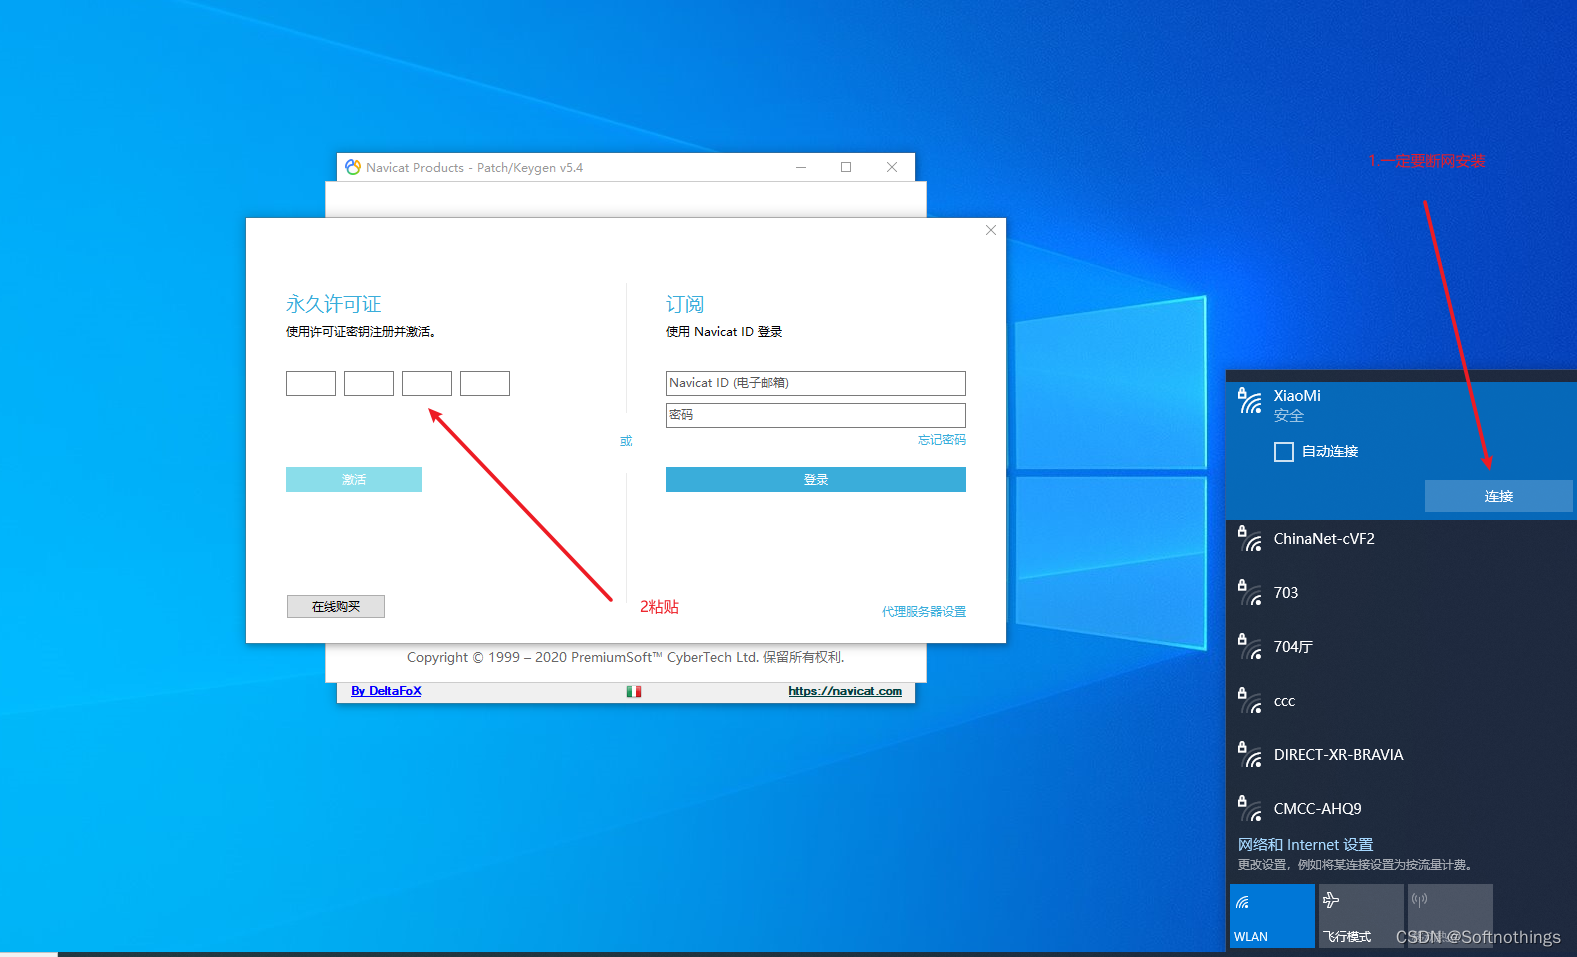Toggle the WLAN quick action tile

[1272, 916]
